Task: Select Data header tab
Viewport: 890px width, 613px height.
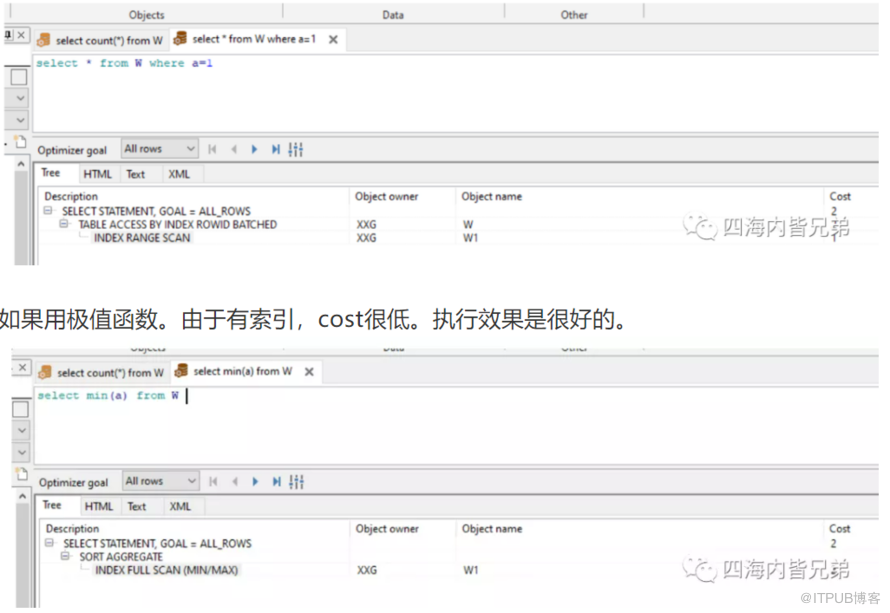Action: click(x=393, y=15)
